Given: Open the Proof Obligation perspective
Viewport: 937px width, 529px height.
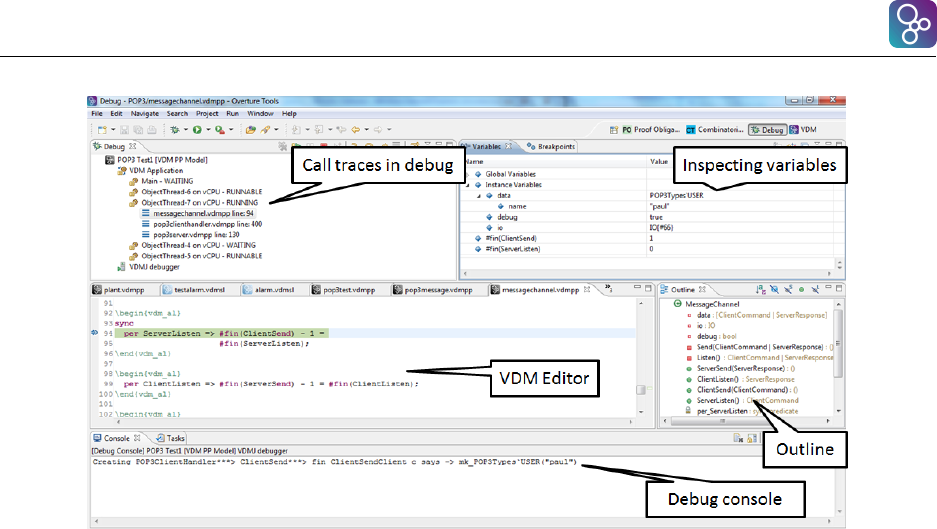Looking at the screenshot, I should point(651,130).
